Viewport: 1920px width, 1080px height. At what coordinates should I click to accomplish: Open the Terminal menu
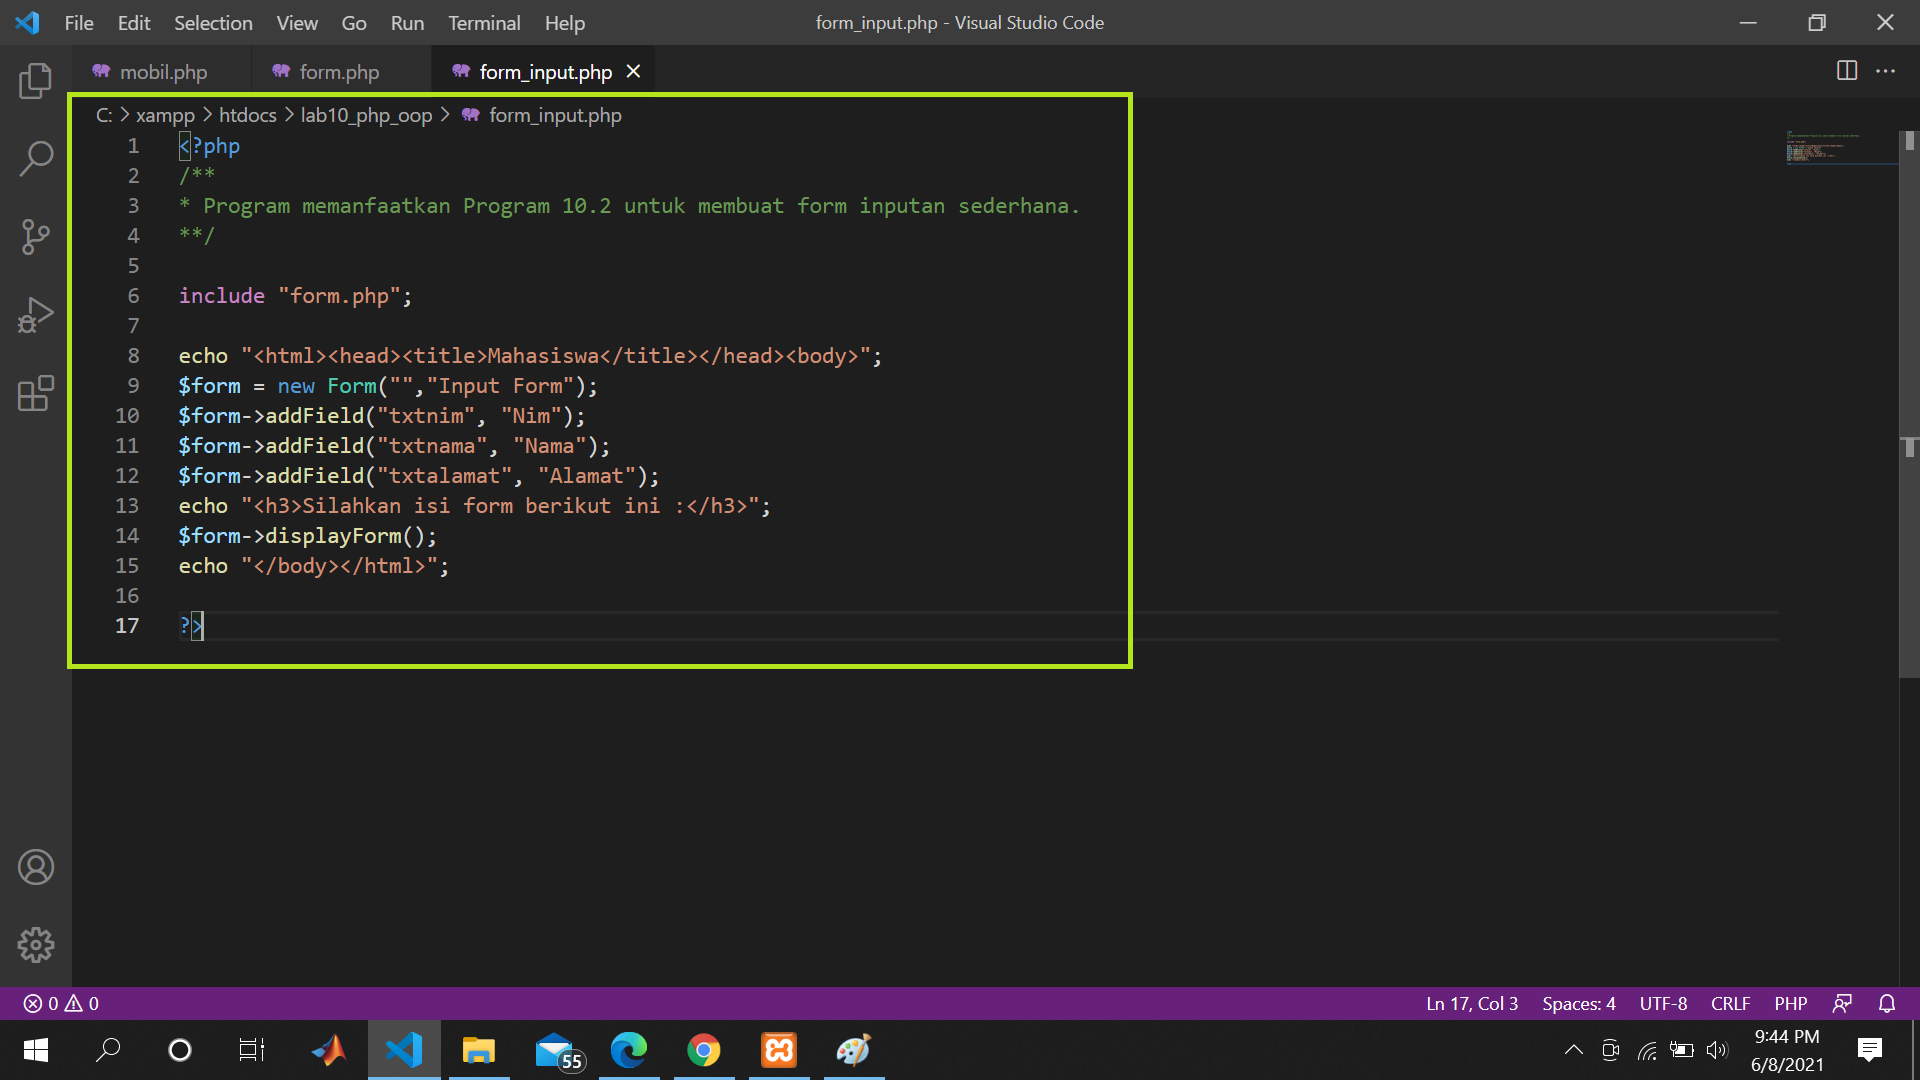pos(484,22)
